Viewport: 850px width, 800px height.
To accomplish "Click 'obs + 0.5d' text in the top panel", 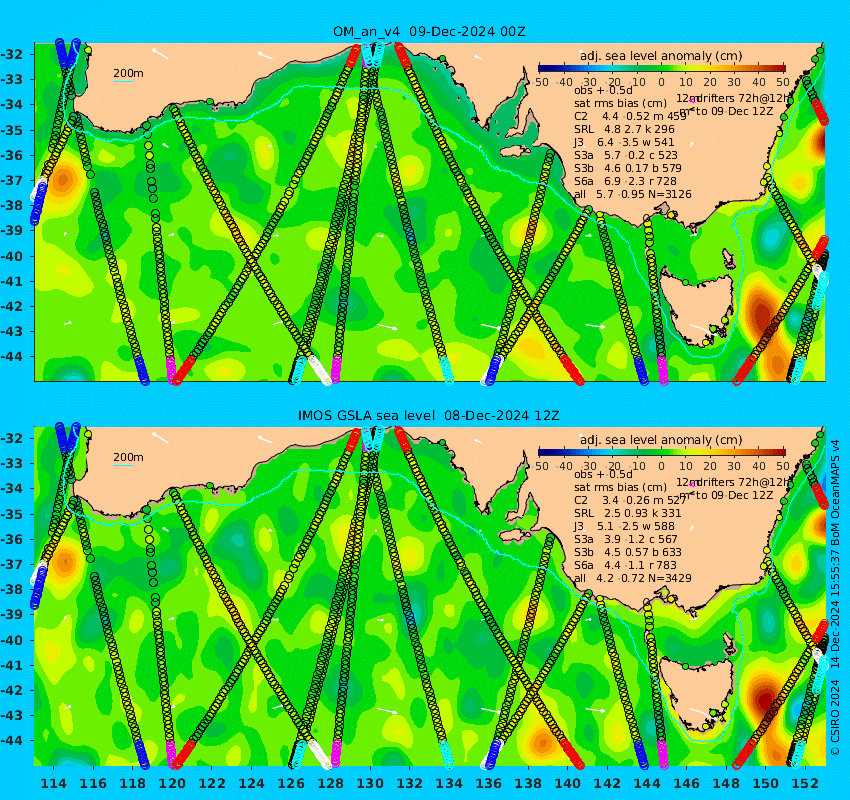I will (x=603, y=90).
